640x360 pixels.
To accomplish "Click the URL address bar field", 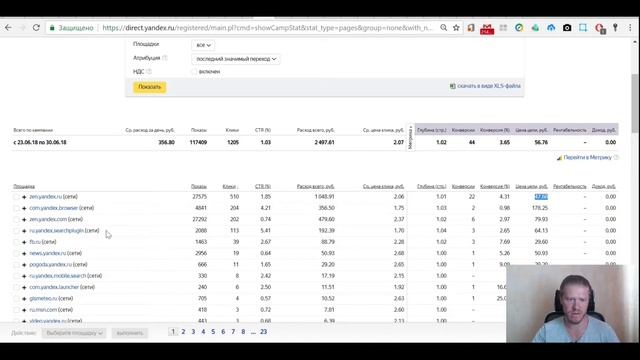I will [x=267, y=28].
